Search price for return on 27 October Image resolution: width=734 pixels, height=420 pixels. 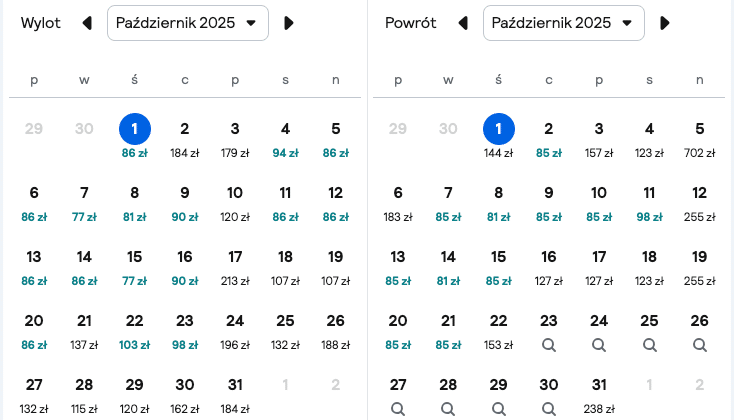pos(398,409)
